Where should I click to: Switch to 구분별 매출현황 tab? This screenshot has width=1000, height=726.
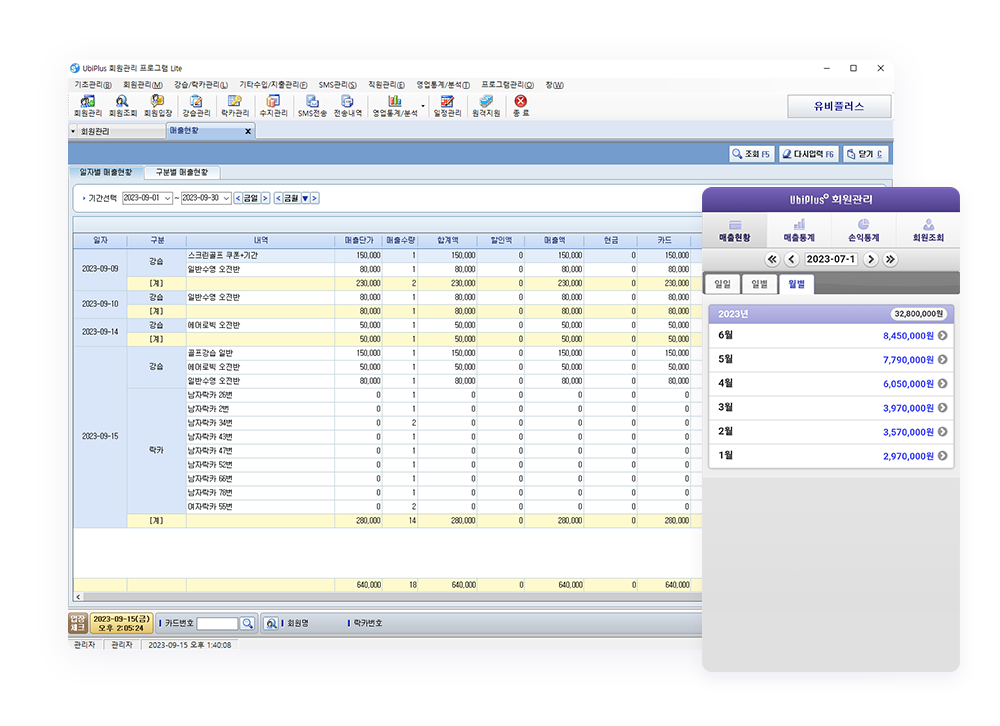tap(182, 172)
